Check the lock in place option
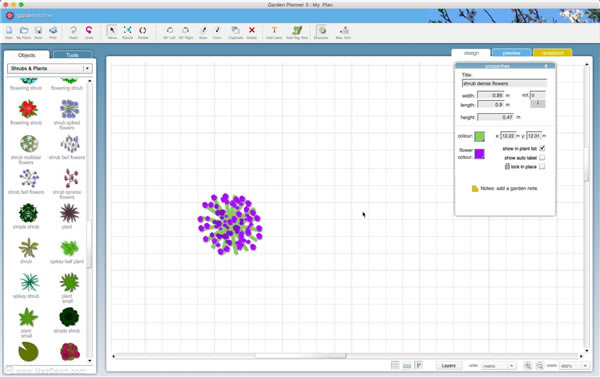The width and height of the screenshot is (600, 377). click(x=542, y=166)
